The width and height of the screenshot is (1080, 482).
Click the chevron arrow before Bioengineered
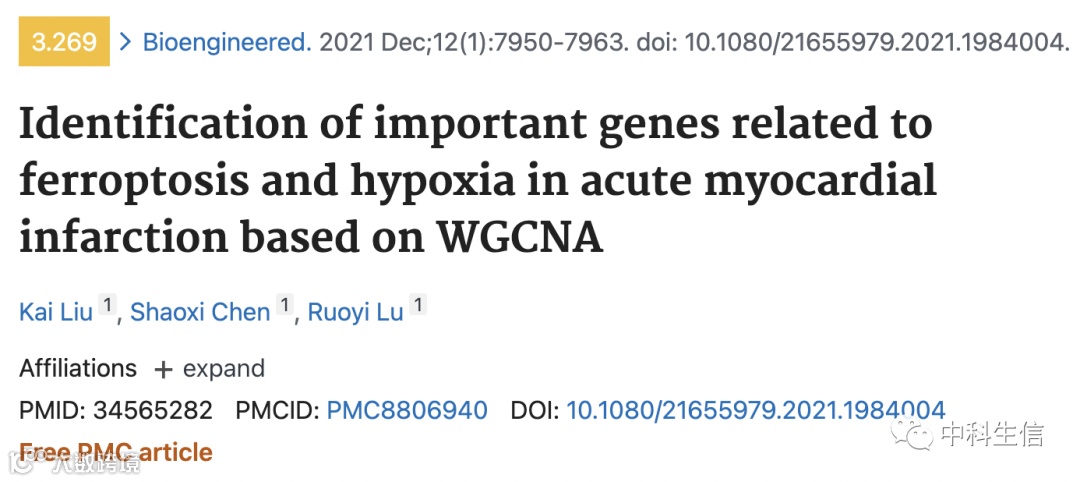click(x=125, y=42)
